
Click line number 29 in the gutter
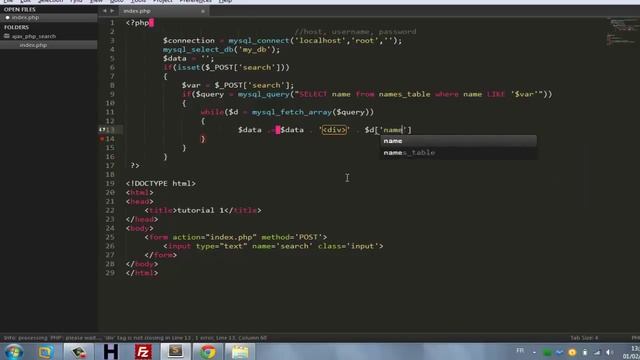(x=110, y=273)
